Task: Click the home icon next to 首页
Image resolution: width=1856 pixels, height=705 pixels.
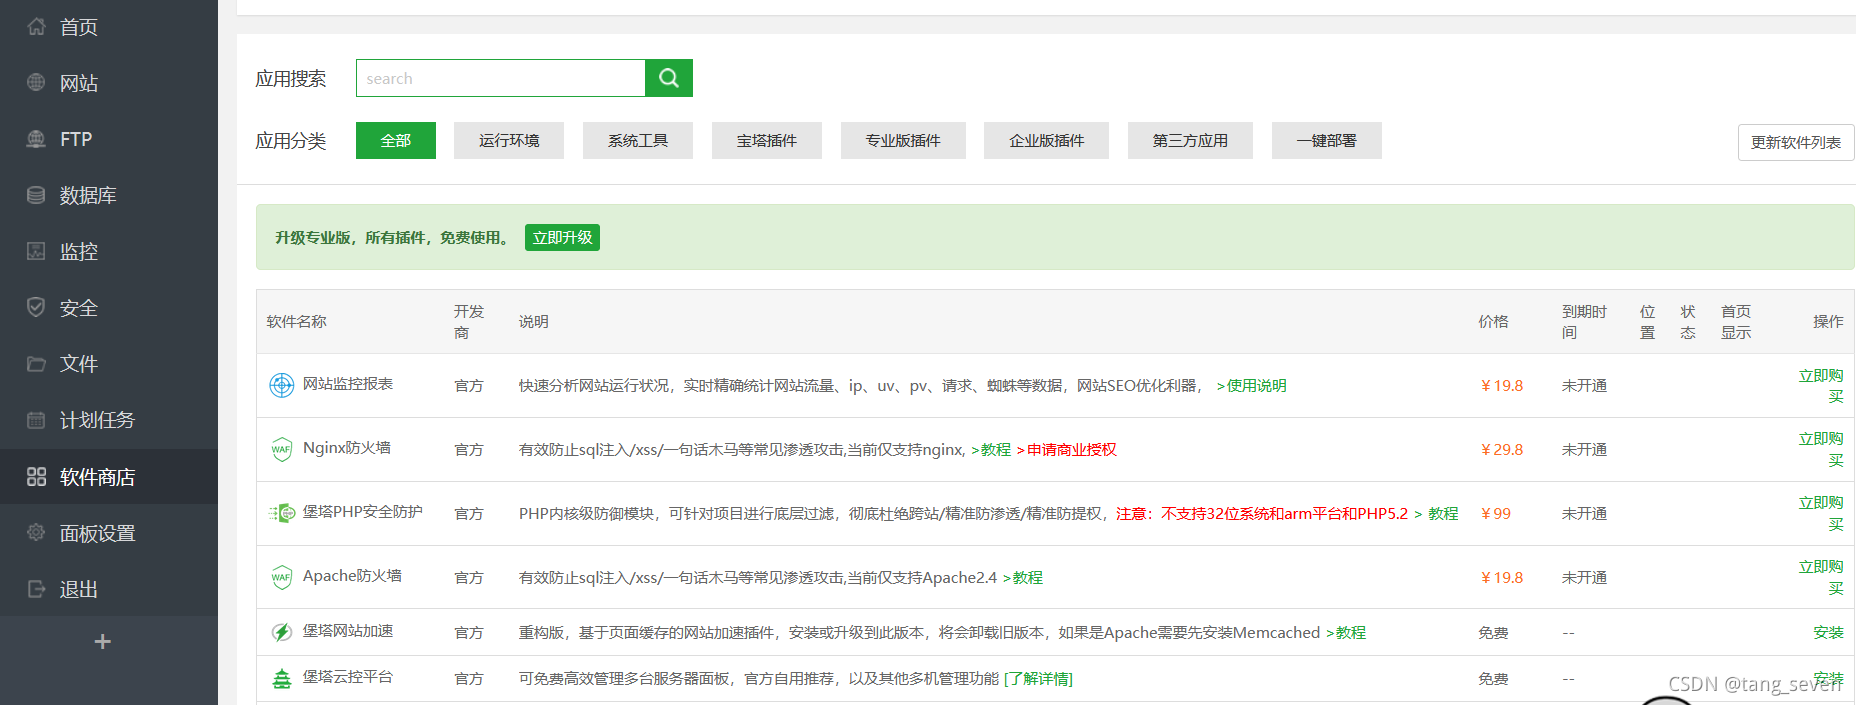Action: click(x=36, y=27)
